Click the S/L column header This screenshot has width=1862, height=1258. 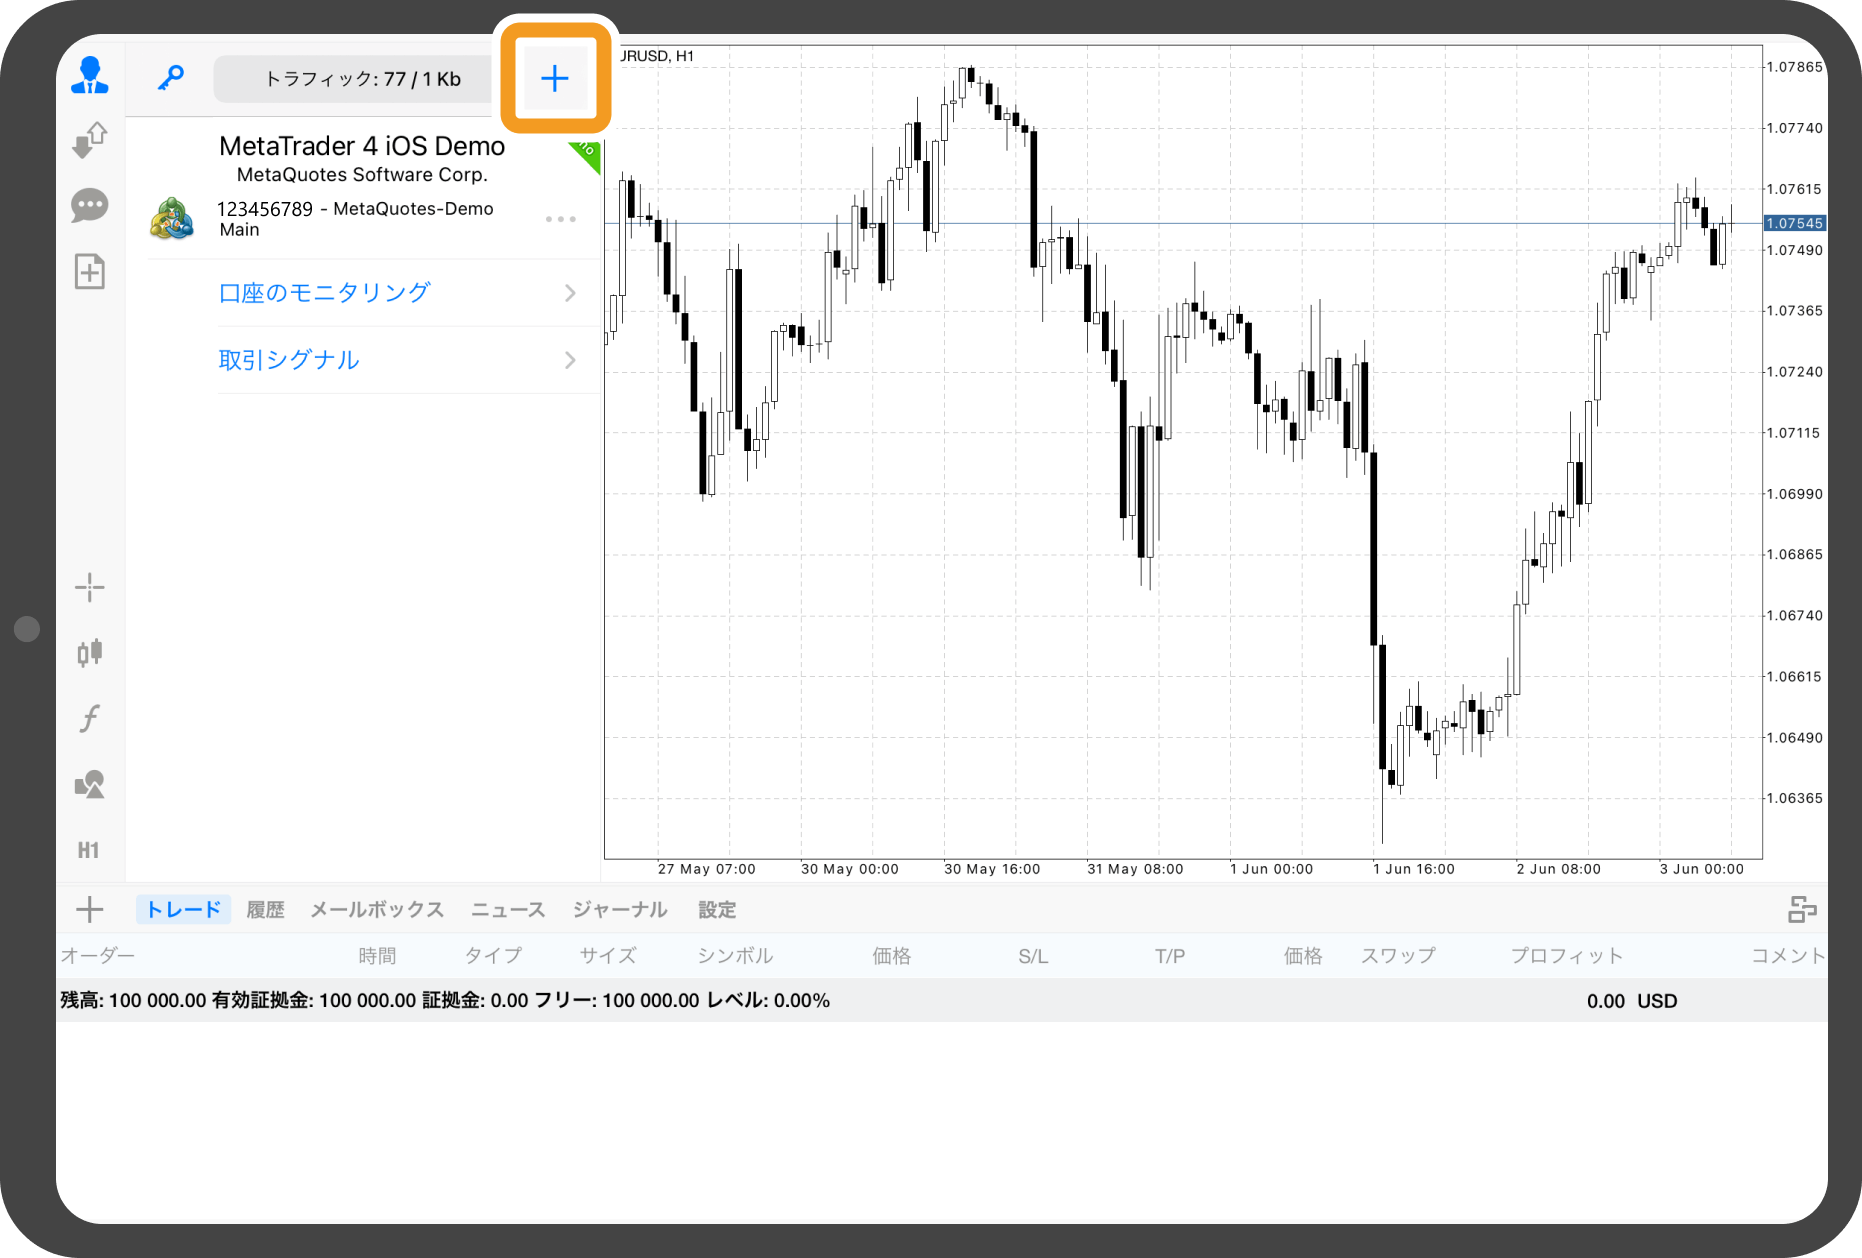click(x=1033, y=956)
